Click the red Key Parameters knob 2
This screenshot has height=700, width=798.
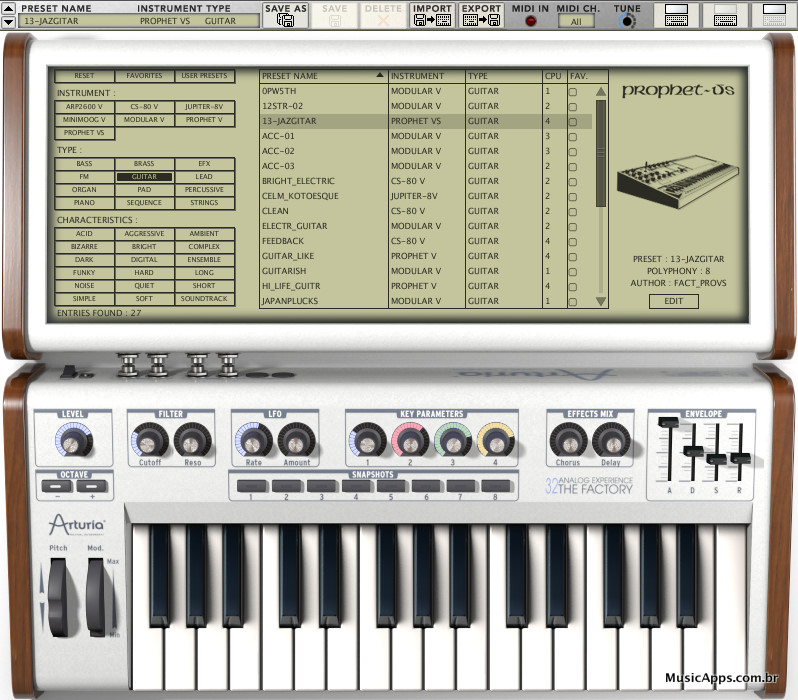[x=410, y=441]
